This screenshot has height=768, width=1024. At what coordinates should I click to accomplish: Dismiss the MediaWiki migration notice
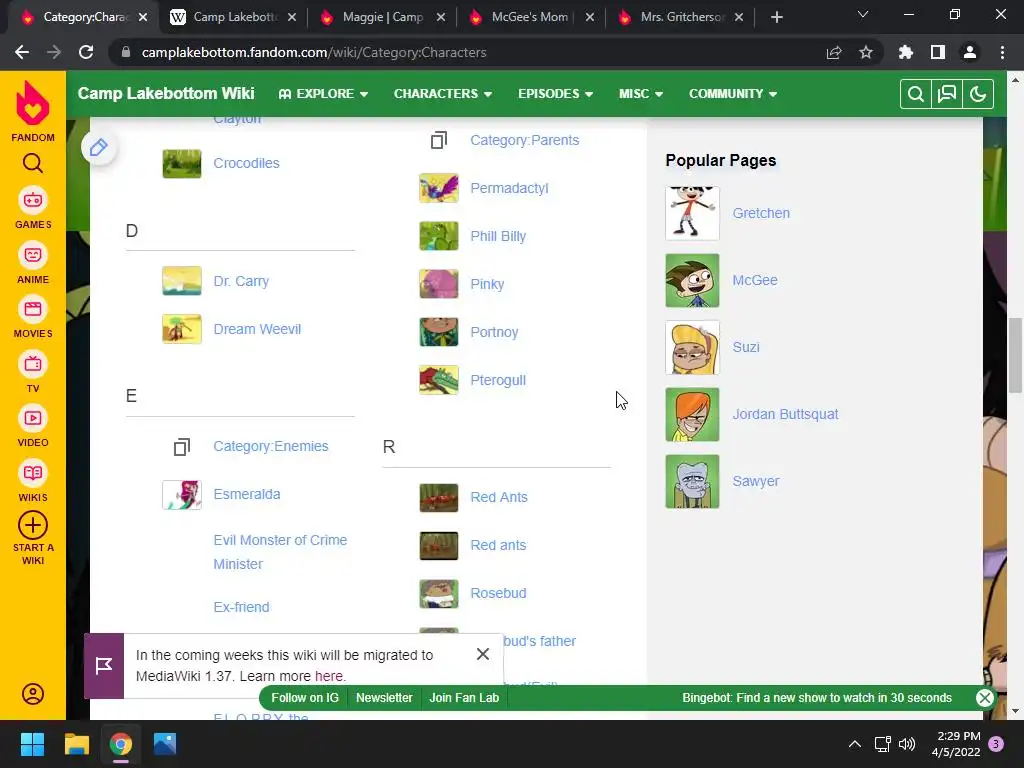tap(483, 654)
